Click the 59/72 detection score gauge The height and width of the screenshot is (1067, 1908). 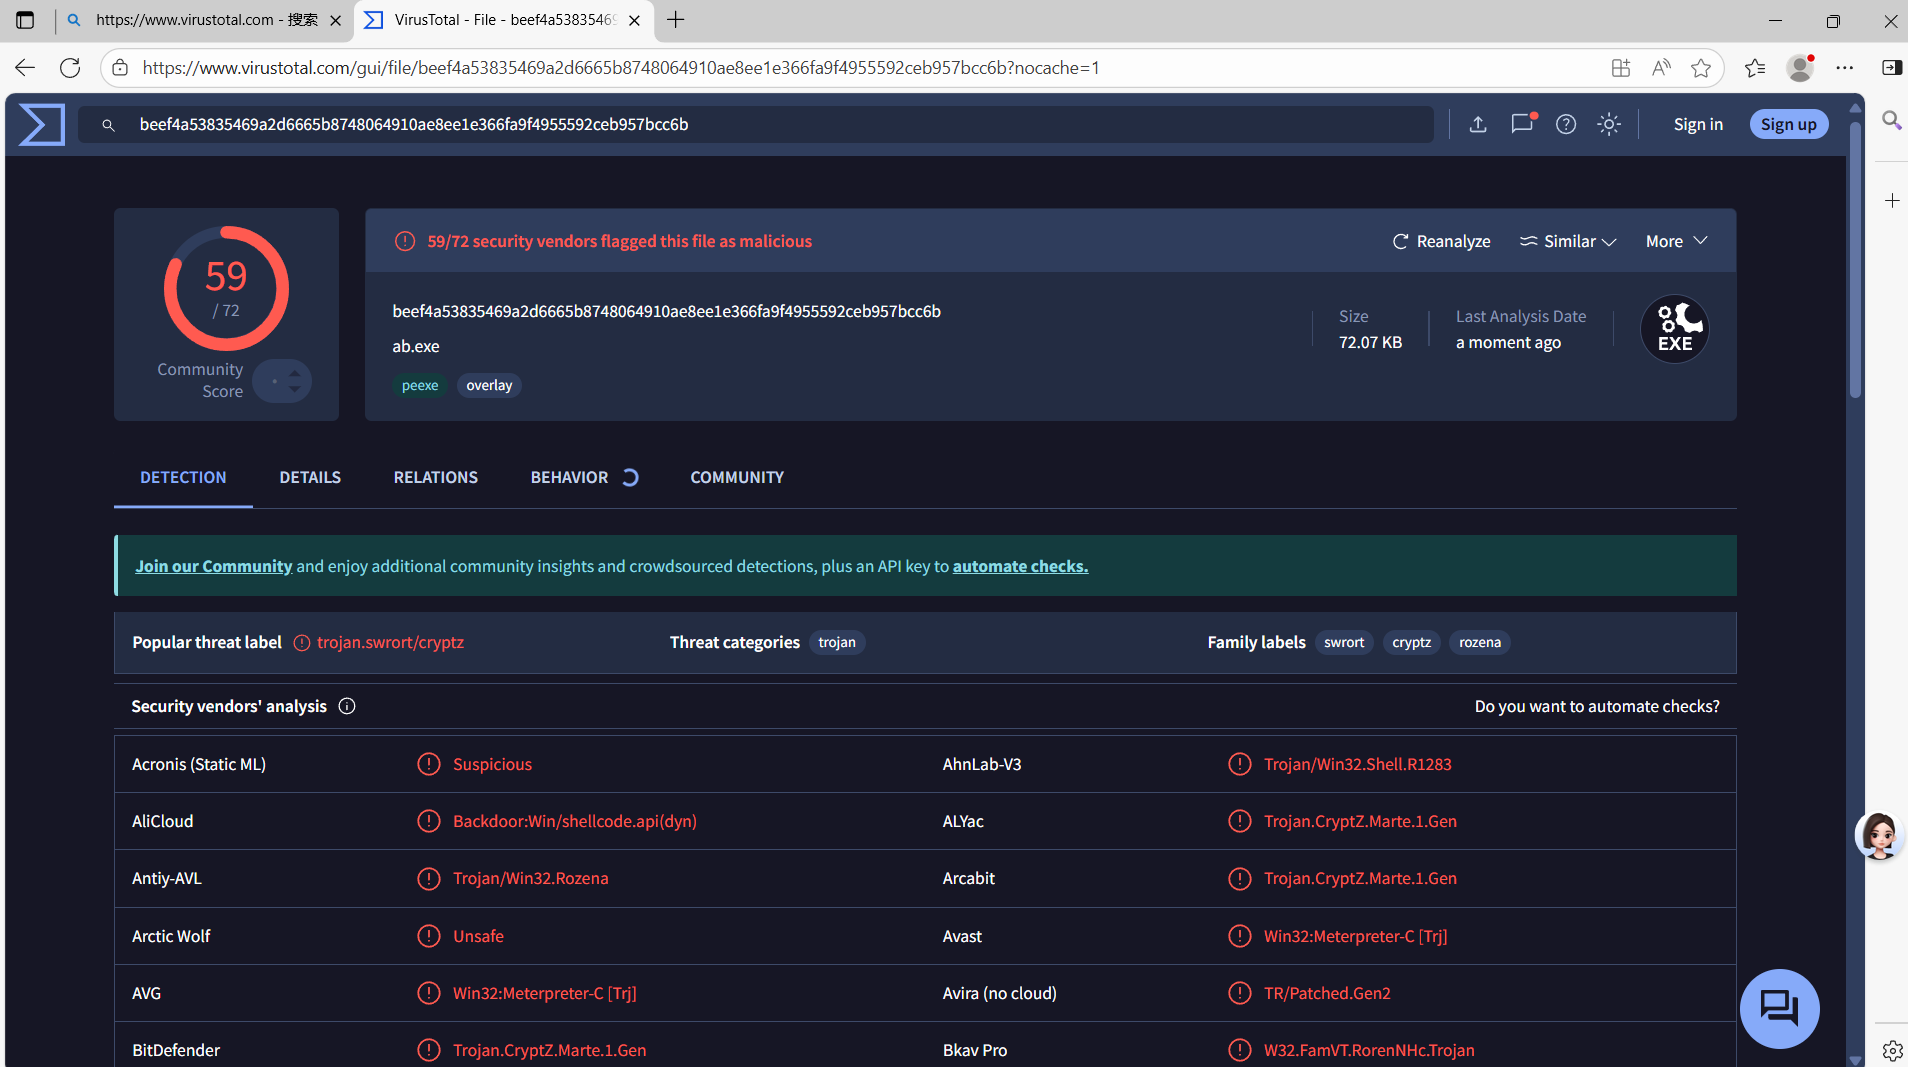coord(226,289)
